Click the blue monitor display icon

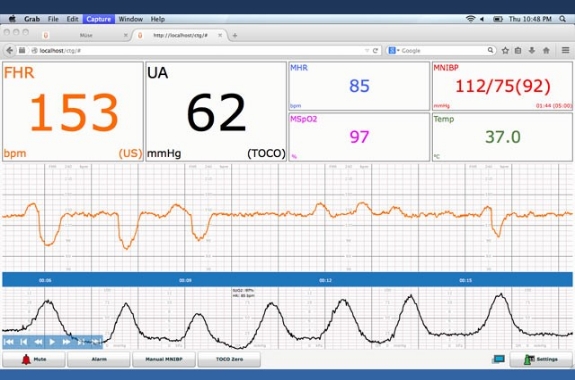pos(498,359)
